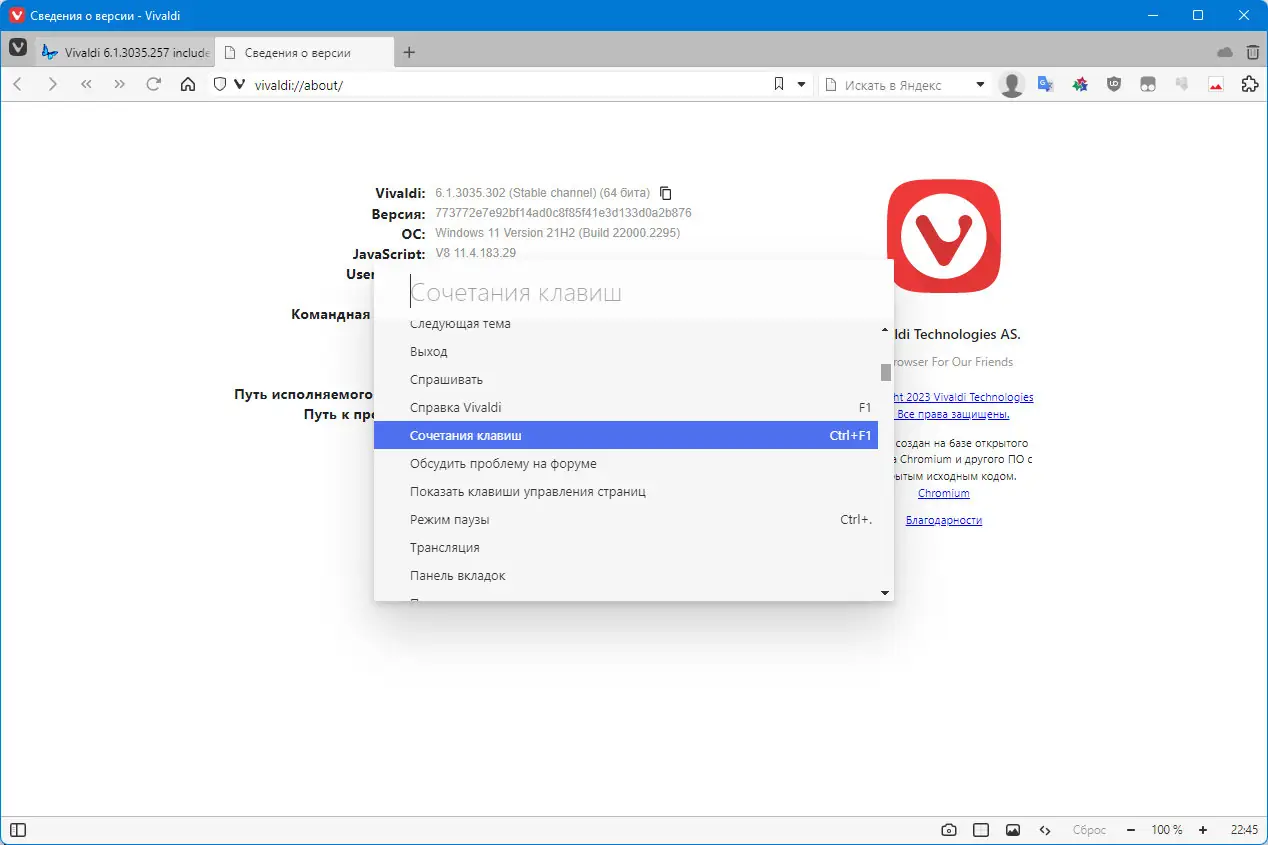
Task: Choose the Выход command
Action: tap(626, 352)
